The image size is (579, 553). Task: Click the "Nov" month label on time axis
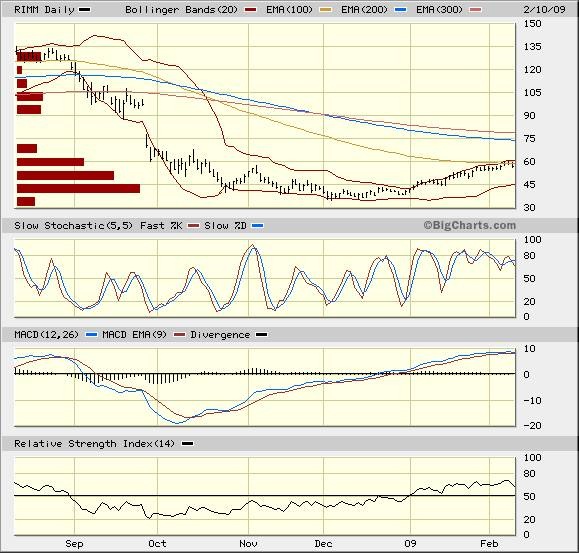click(x=248, y=544)
